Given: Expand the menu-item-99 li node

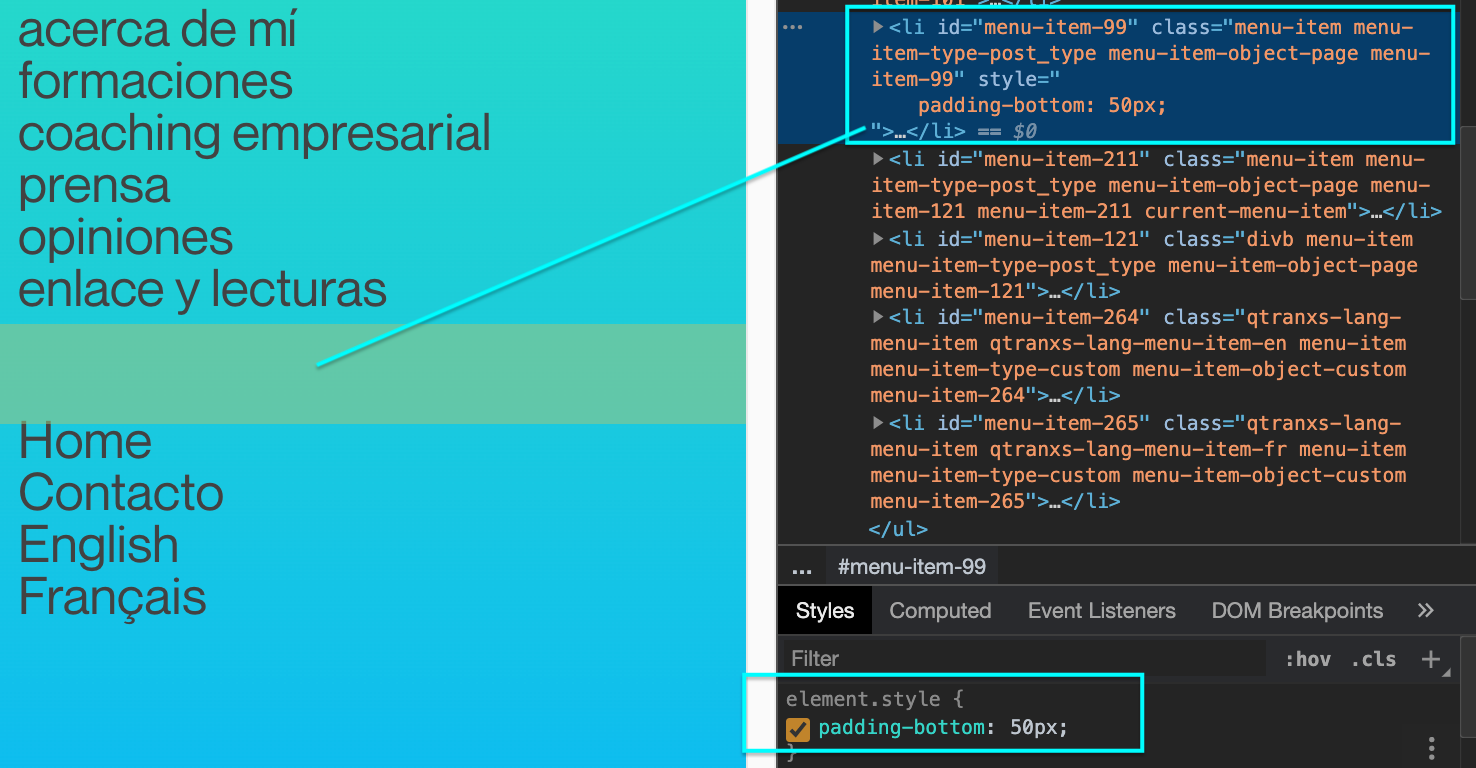Looking at the screenshot, I should pos(879,28).
